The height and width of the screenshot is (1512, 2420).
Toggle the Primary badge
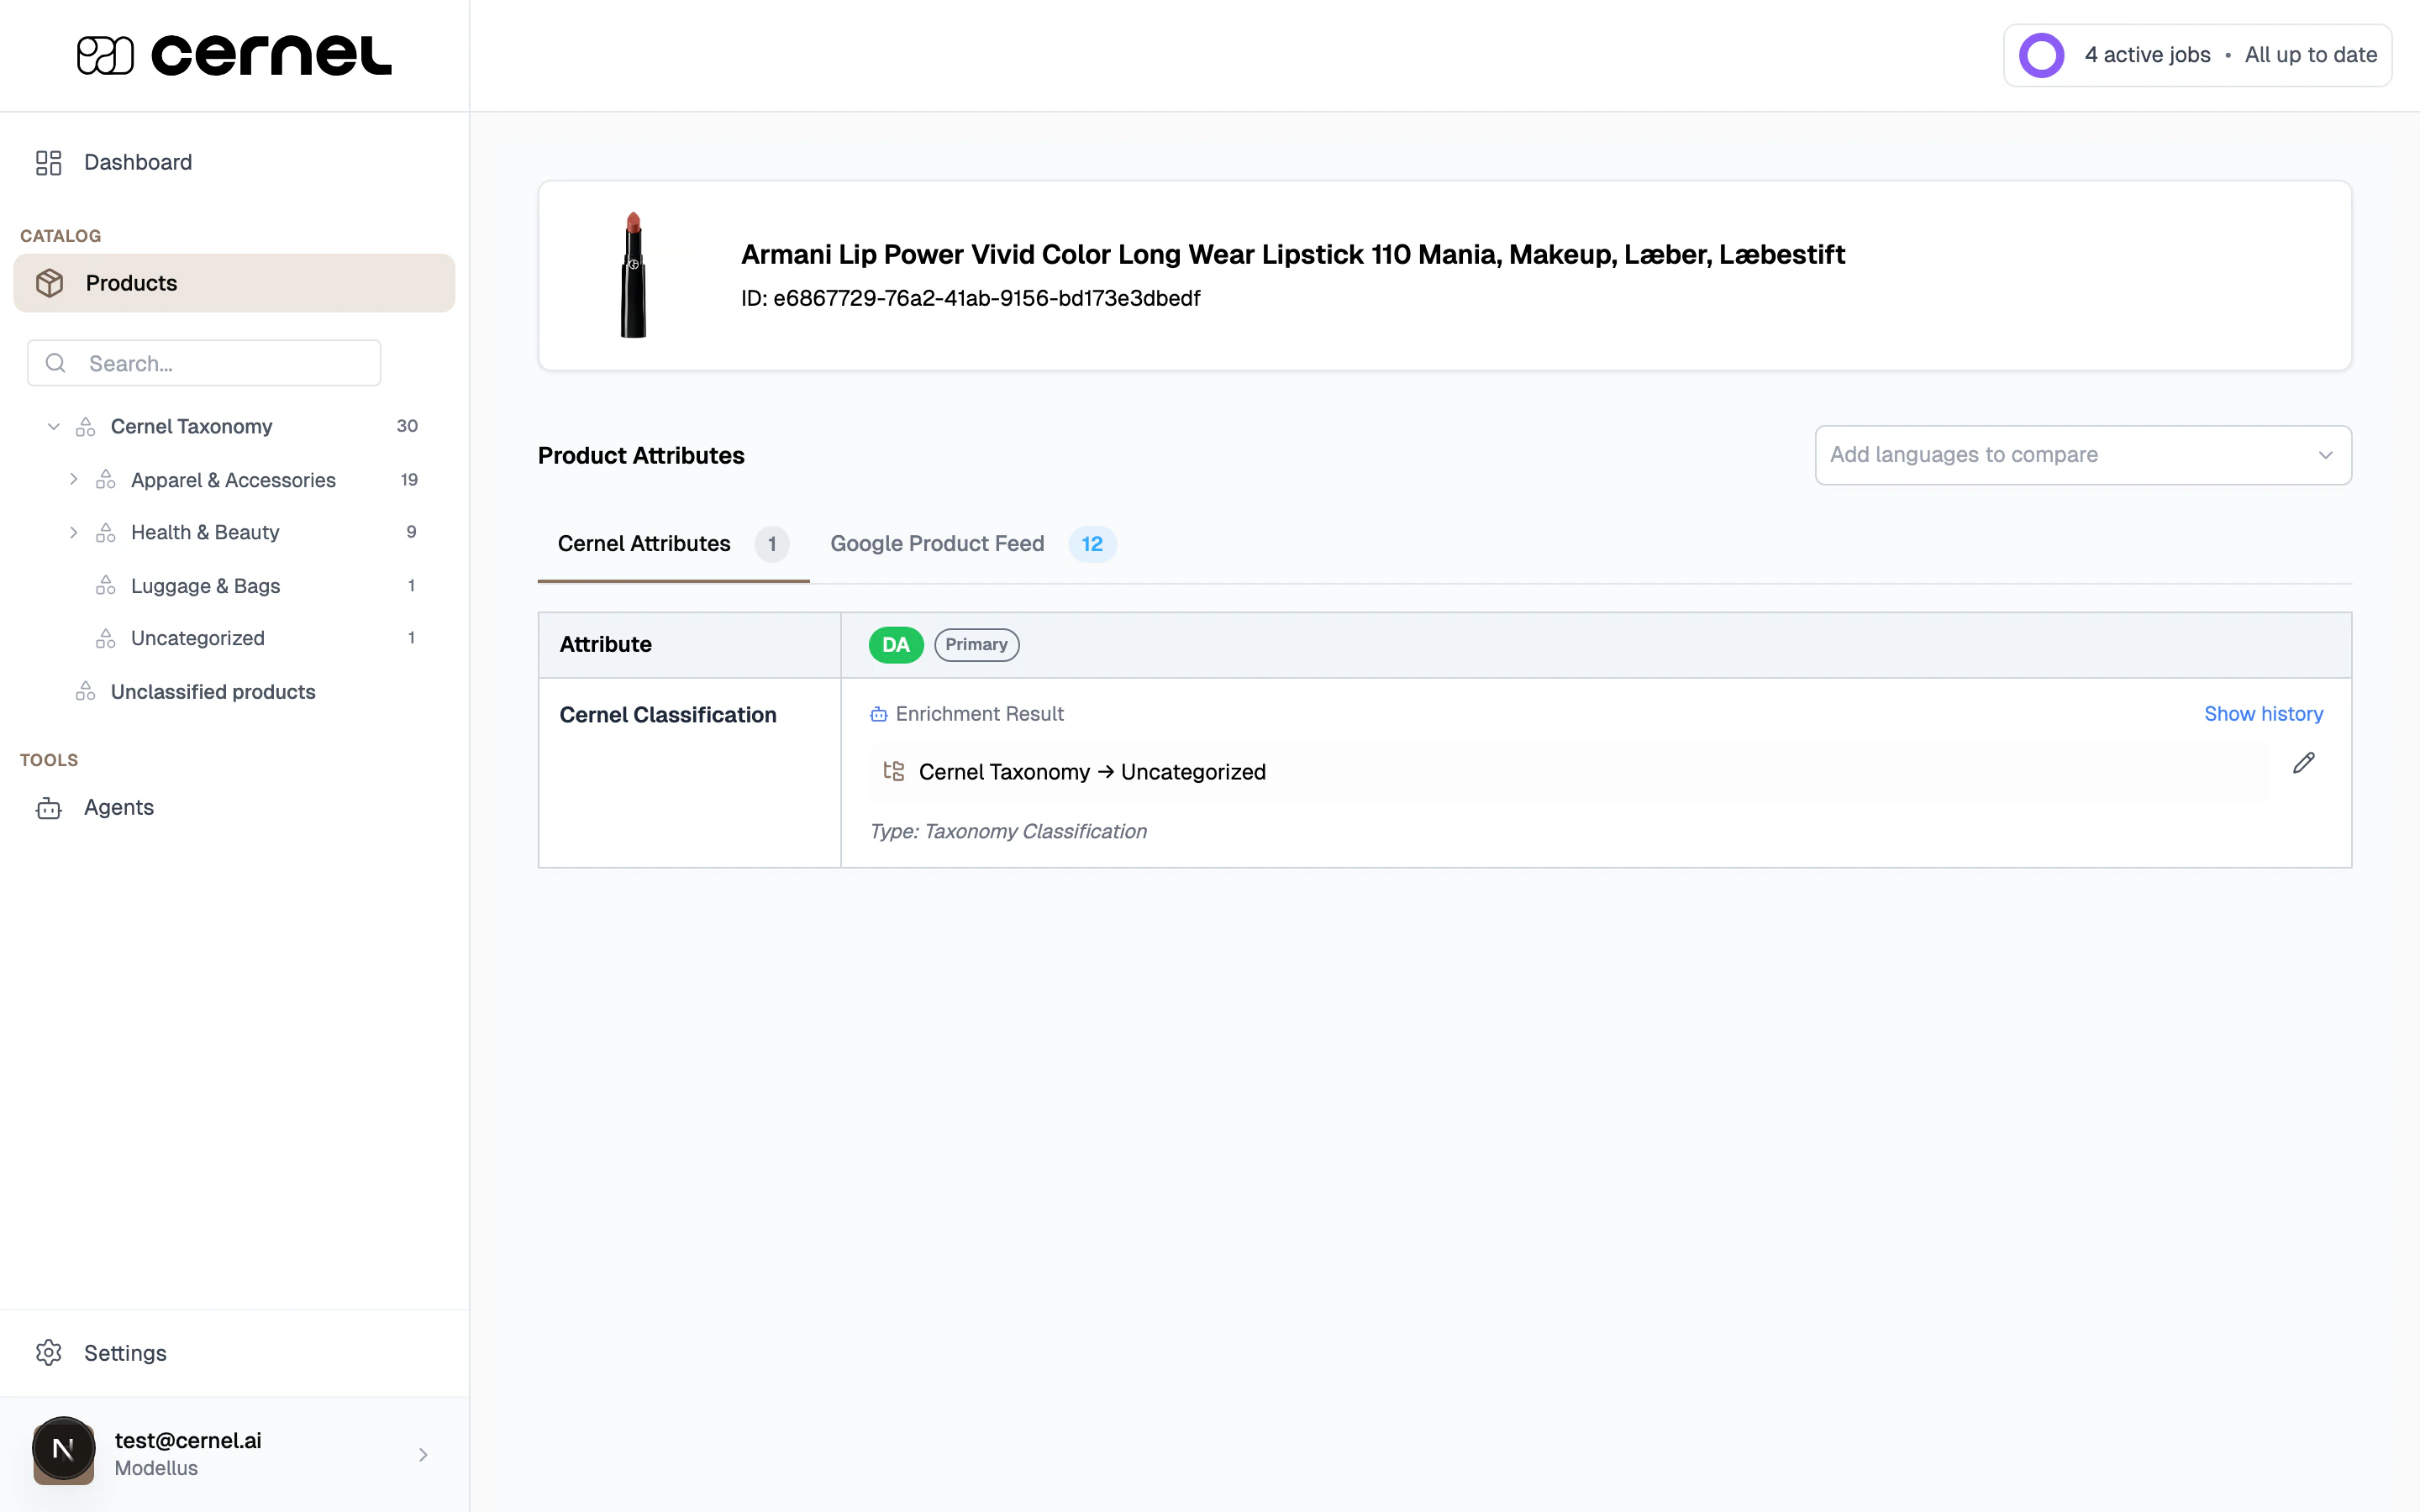(976, 644)
